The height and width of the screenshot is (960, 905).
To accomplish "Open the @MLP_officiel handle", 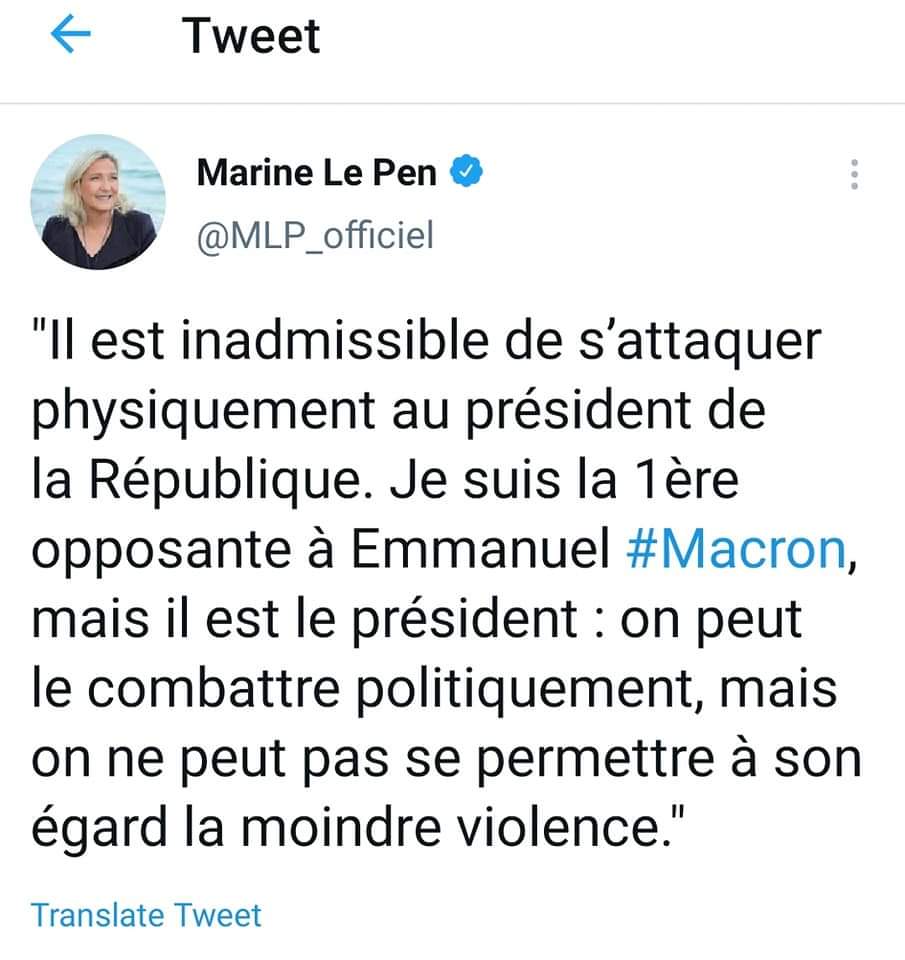I will 315,236.
